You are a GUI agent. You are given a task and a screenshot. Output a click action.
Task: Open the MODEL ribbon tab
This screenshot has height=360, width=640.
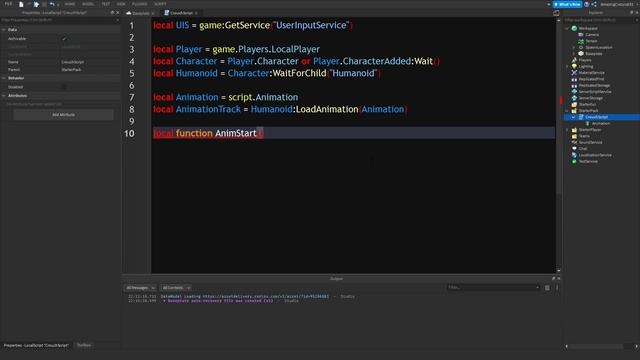tap(88, 4)
